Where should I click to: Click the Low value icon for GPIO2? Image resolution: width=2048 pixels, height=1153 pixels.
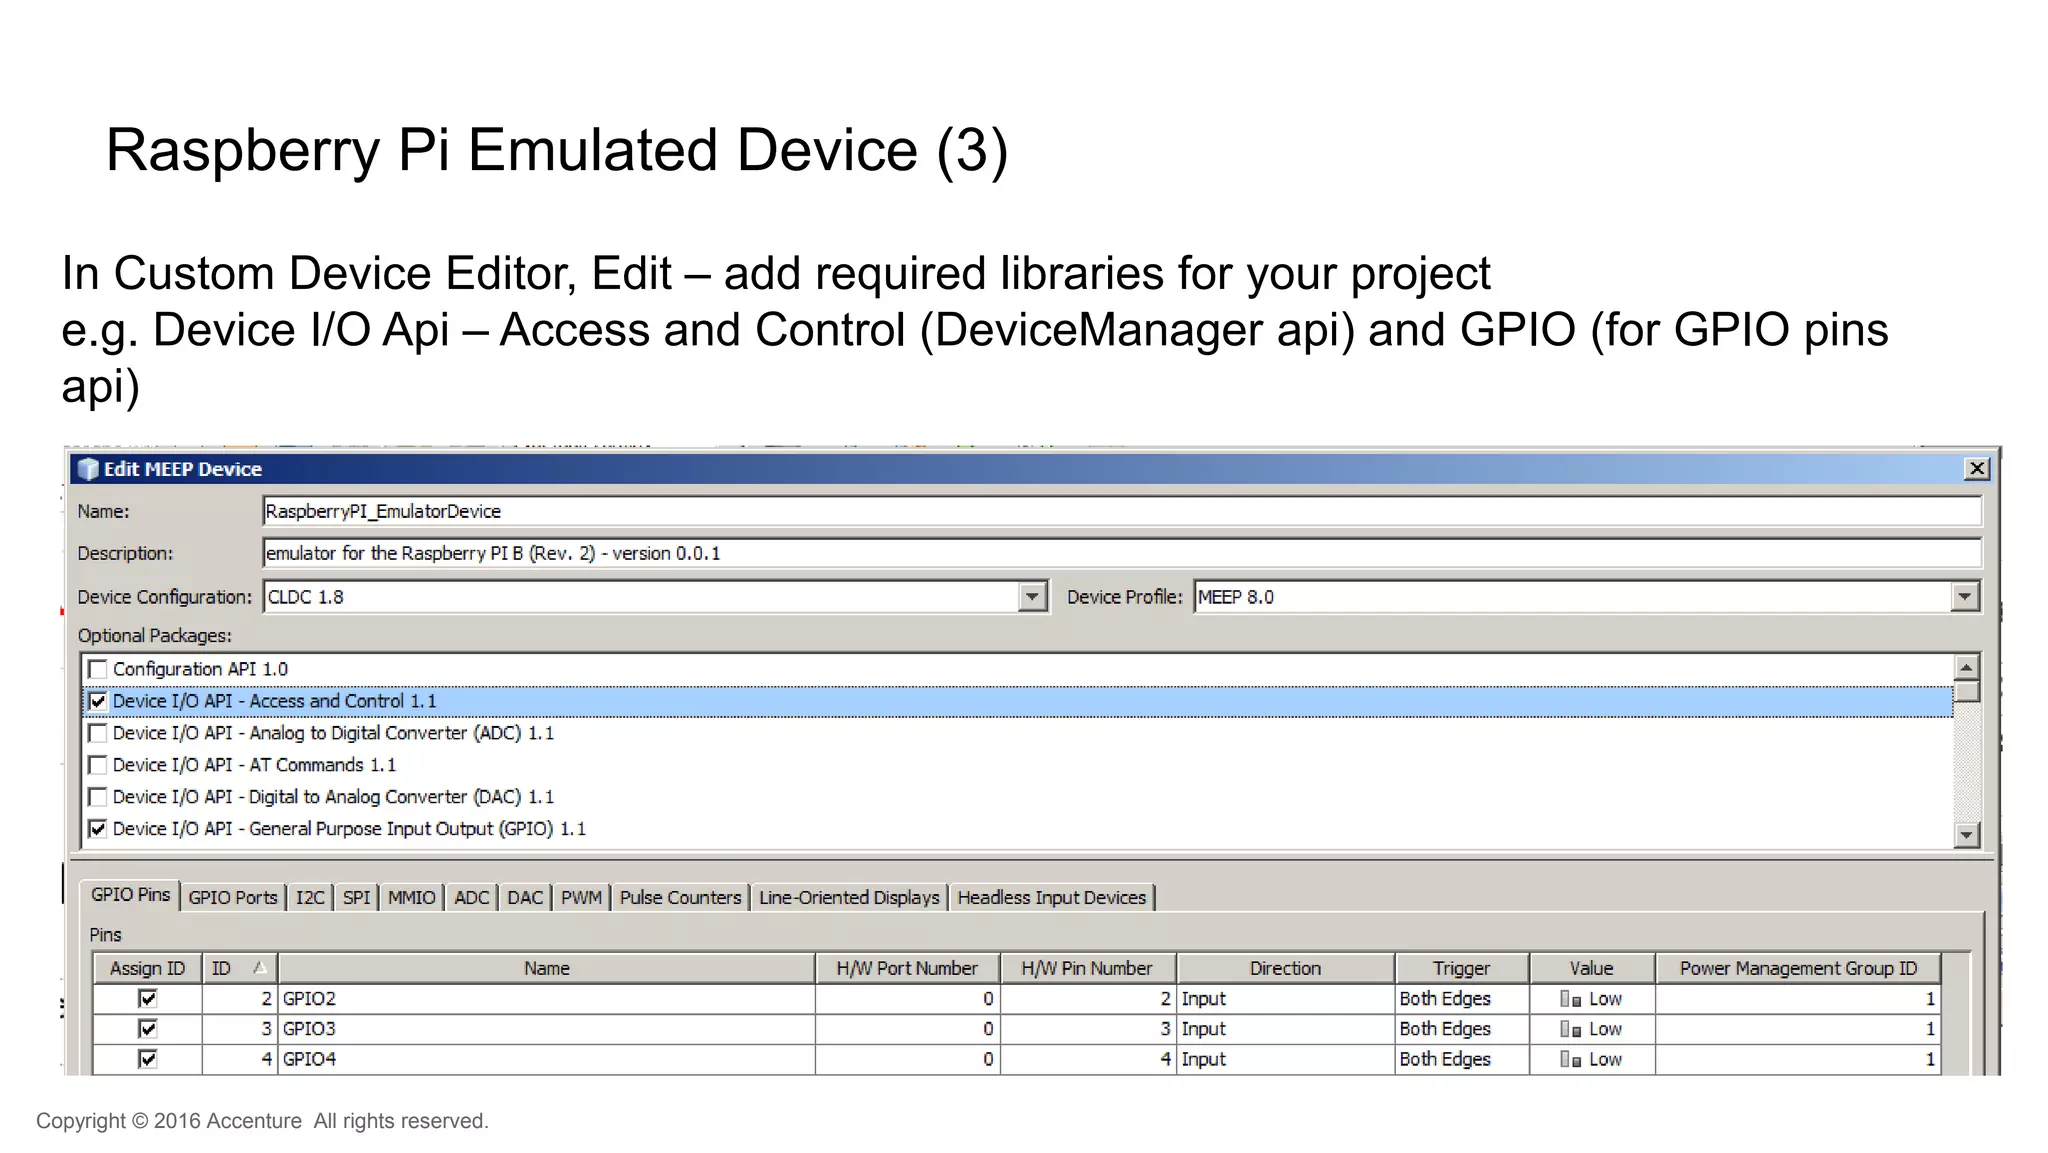(1570, 999)
